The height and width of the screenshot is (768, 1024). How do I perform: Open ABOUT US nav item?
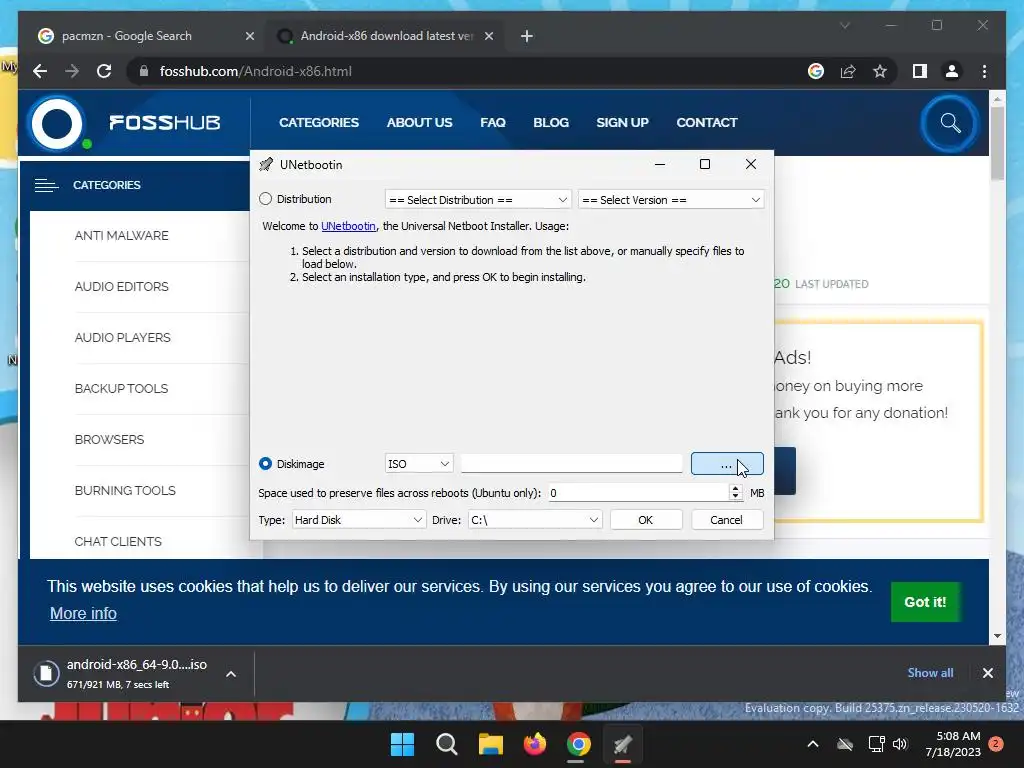[419, 122]
